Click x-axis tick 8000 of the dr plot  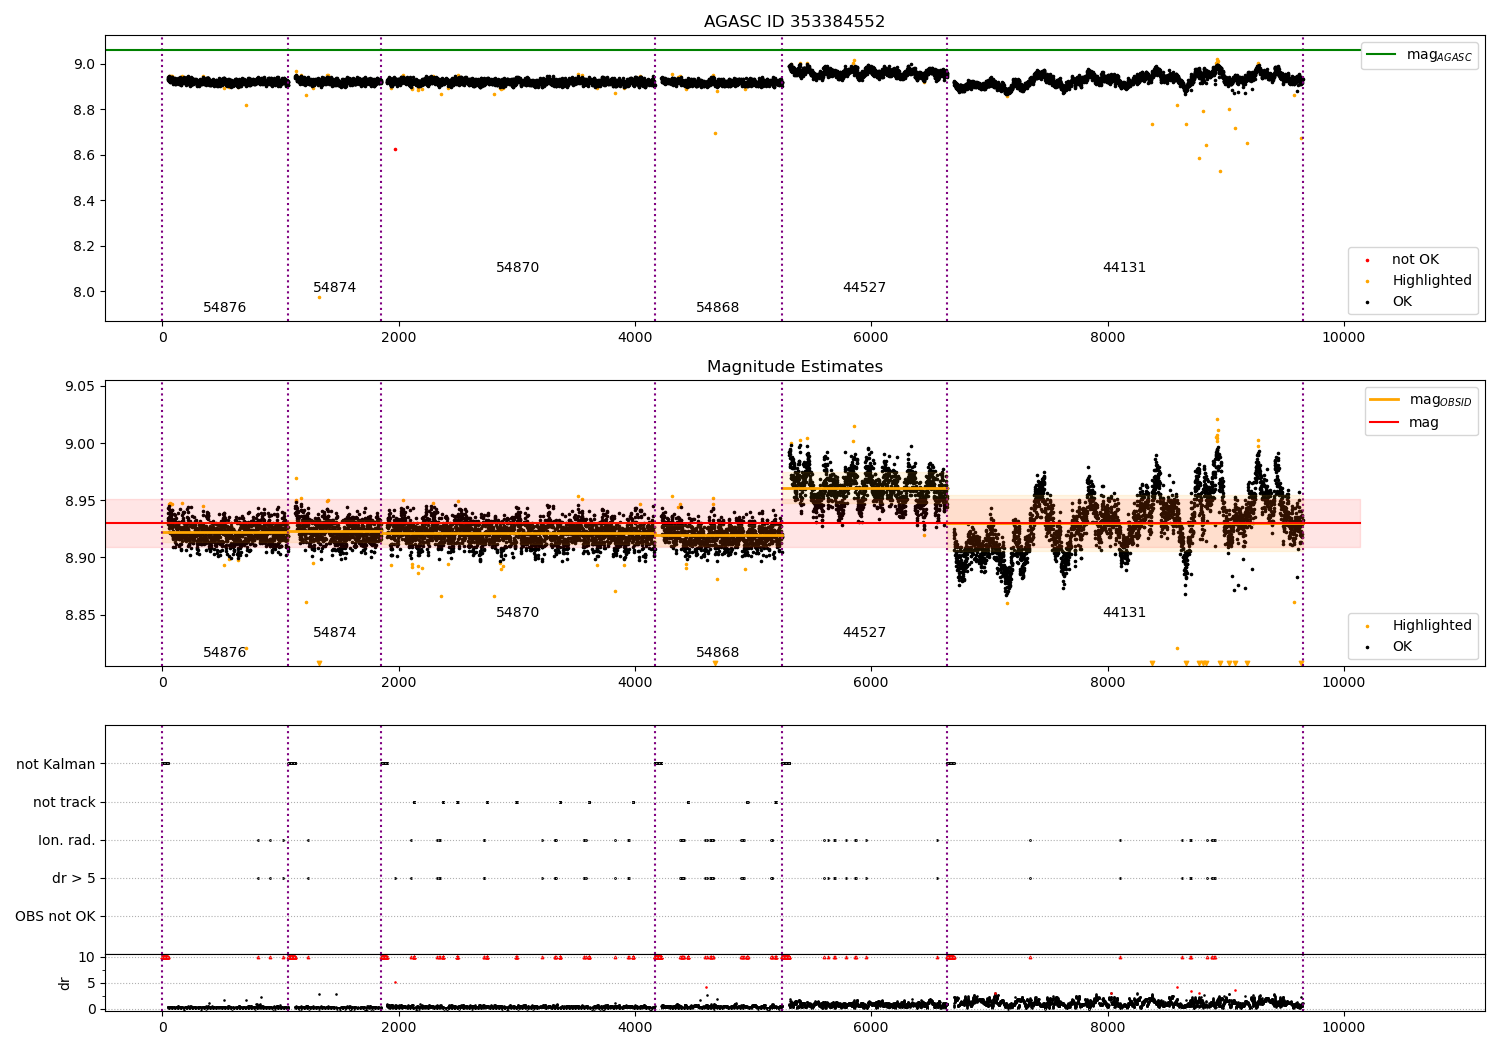point(1107,1027)
